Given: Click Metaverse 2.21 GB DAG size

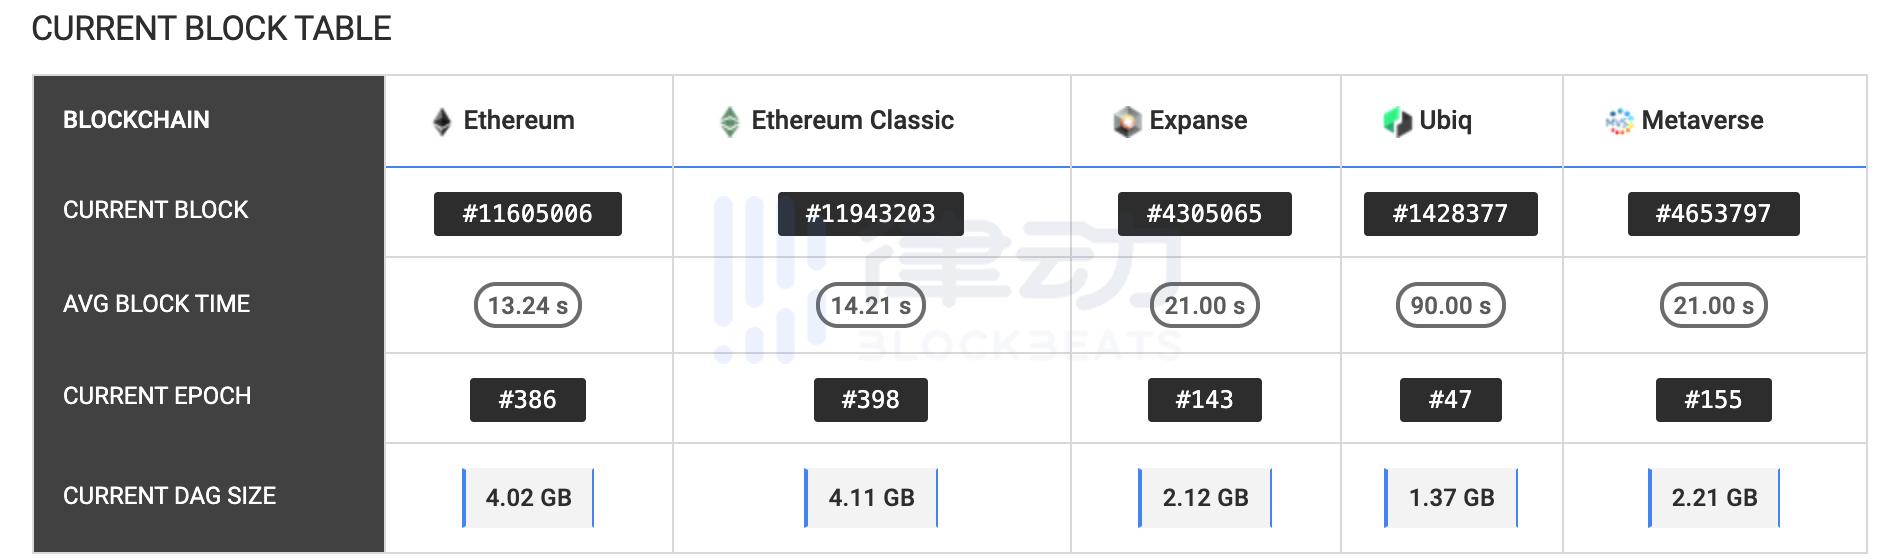Looking at the screenshot, I should [1714, 498].
